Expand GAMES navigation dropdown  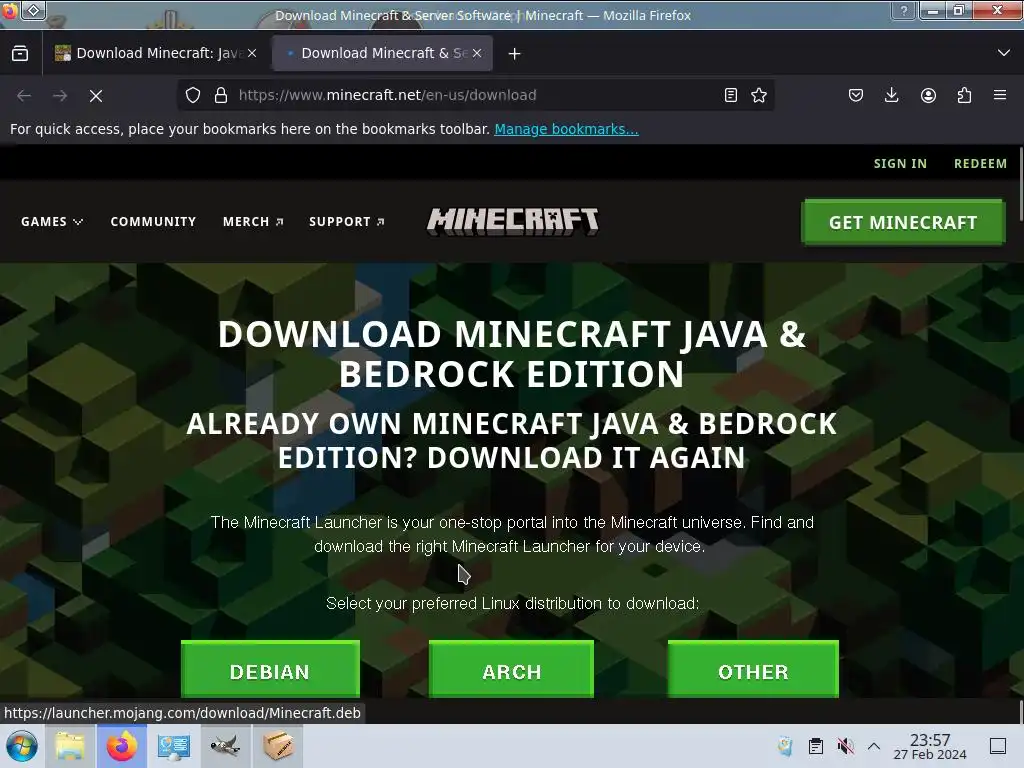(x=52, y=221)
